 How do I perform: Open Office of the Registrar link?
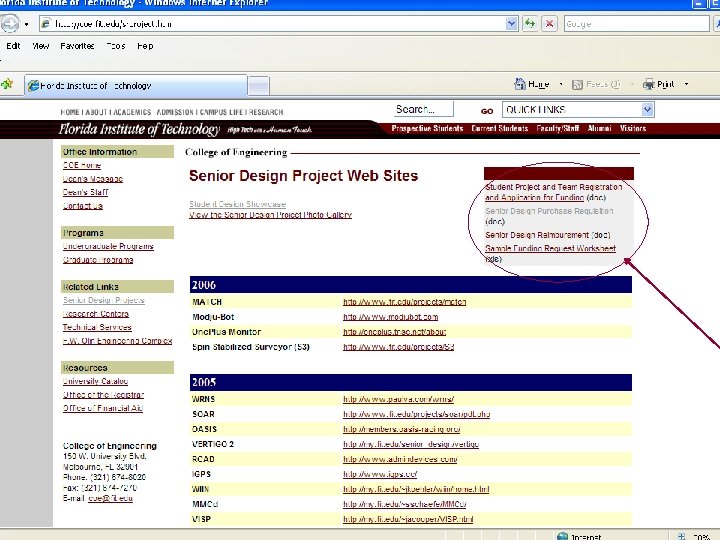[103, 394]
